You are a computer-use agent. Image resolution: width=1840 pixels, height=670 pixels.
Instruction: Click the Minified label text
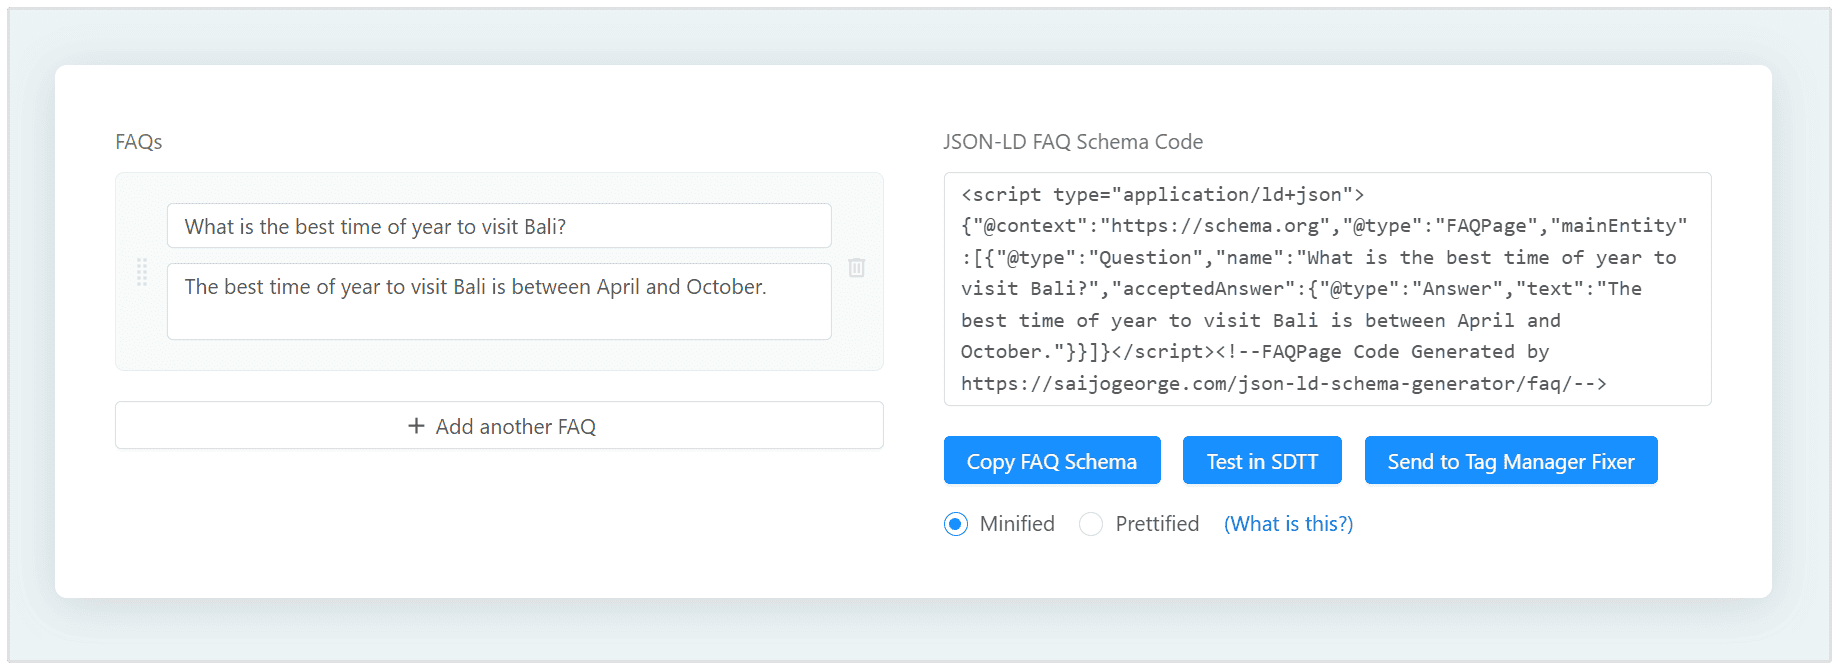[1016, 523]
